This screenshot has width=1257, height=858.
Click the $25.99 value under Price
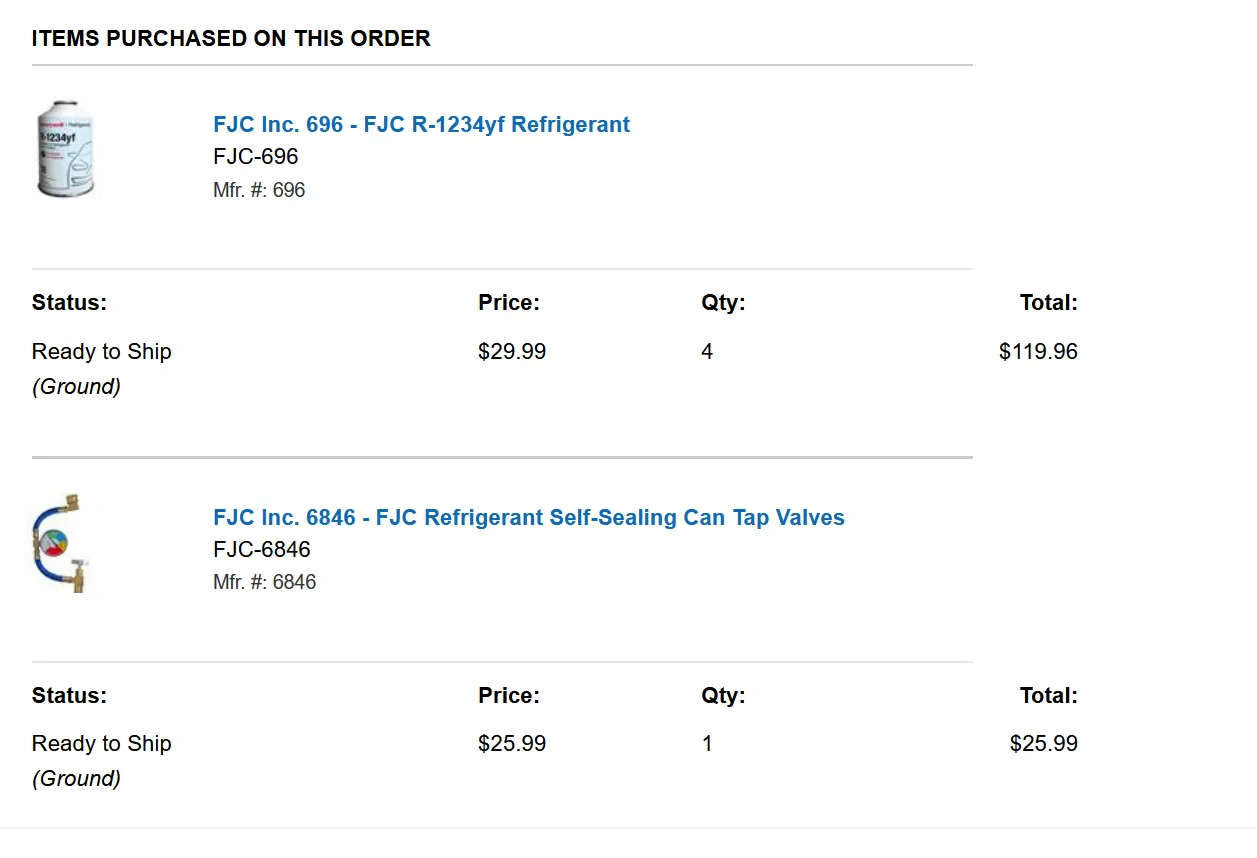coord(512,744)
